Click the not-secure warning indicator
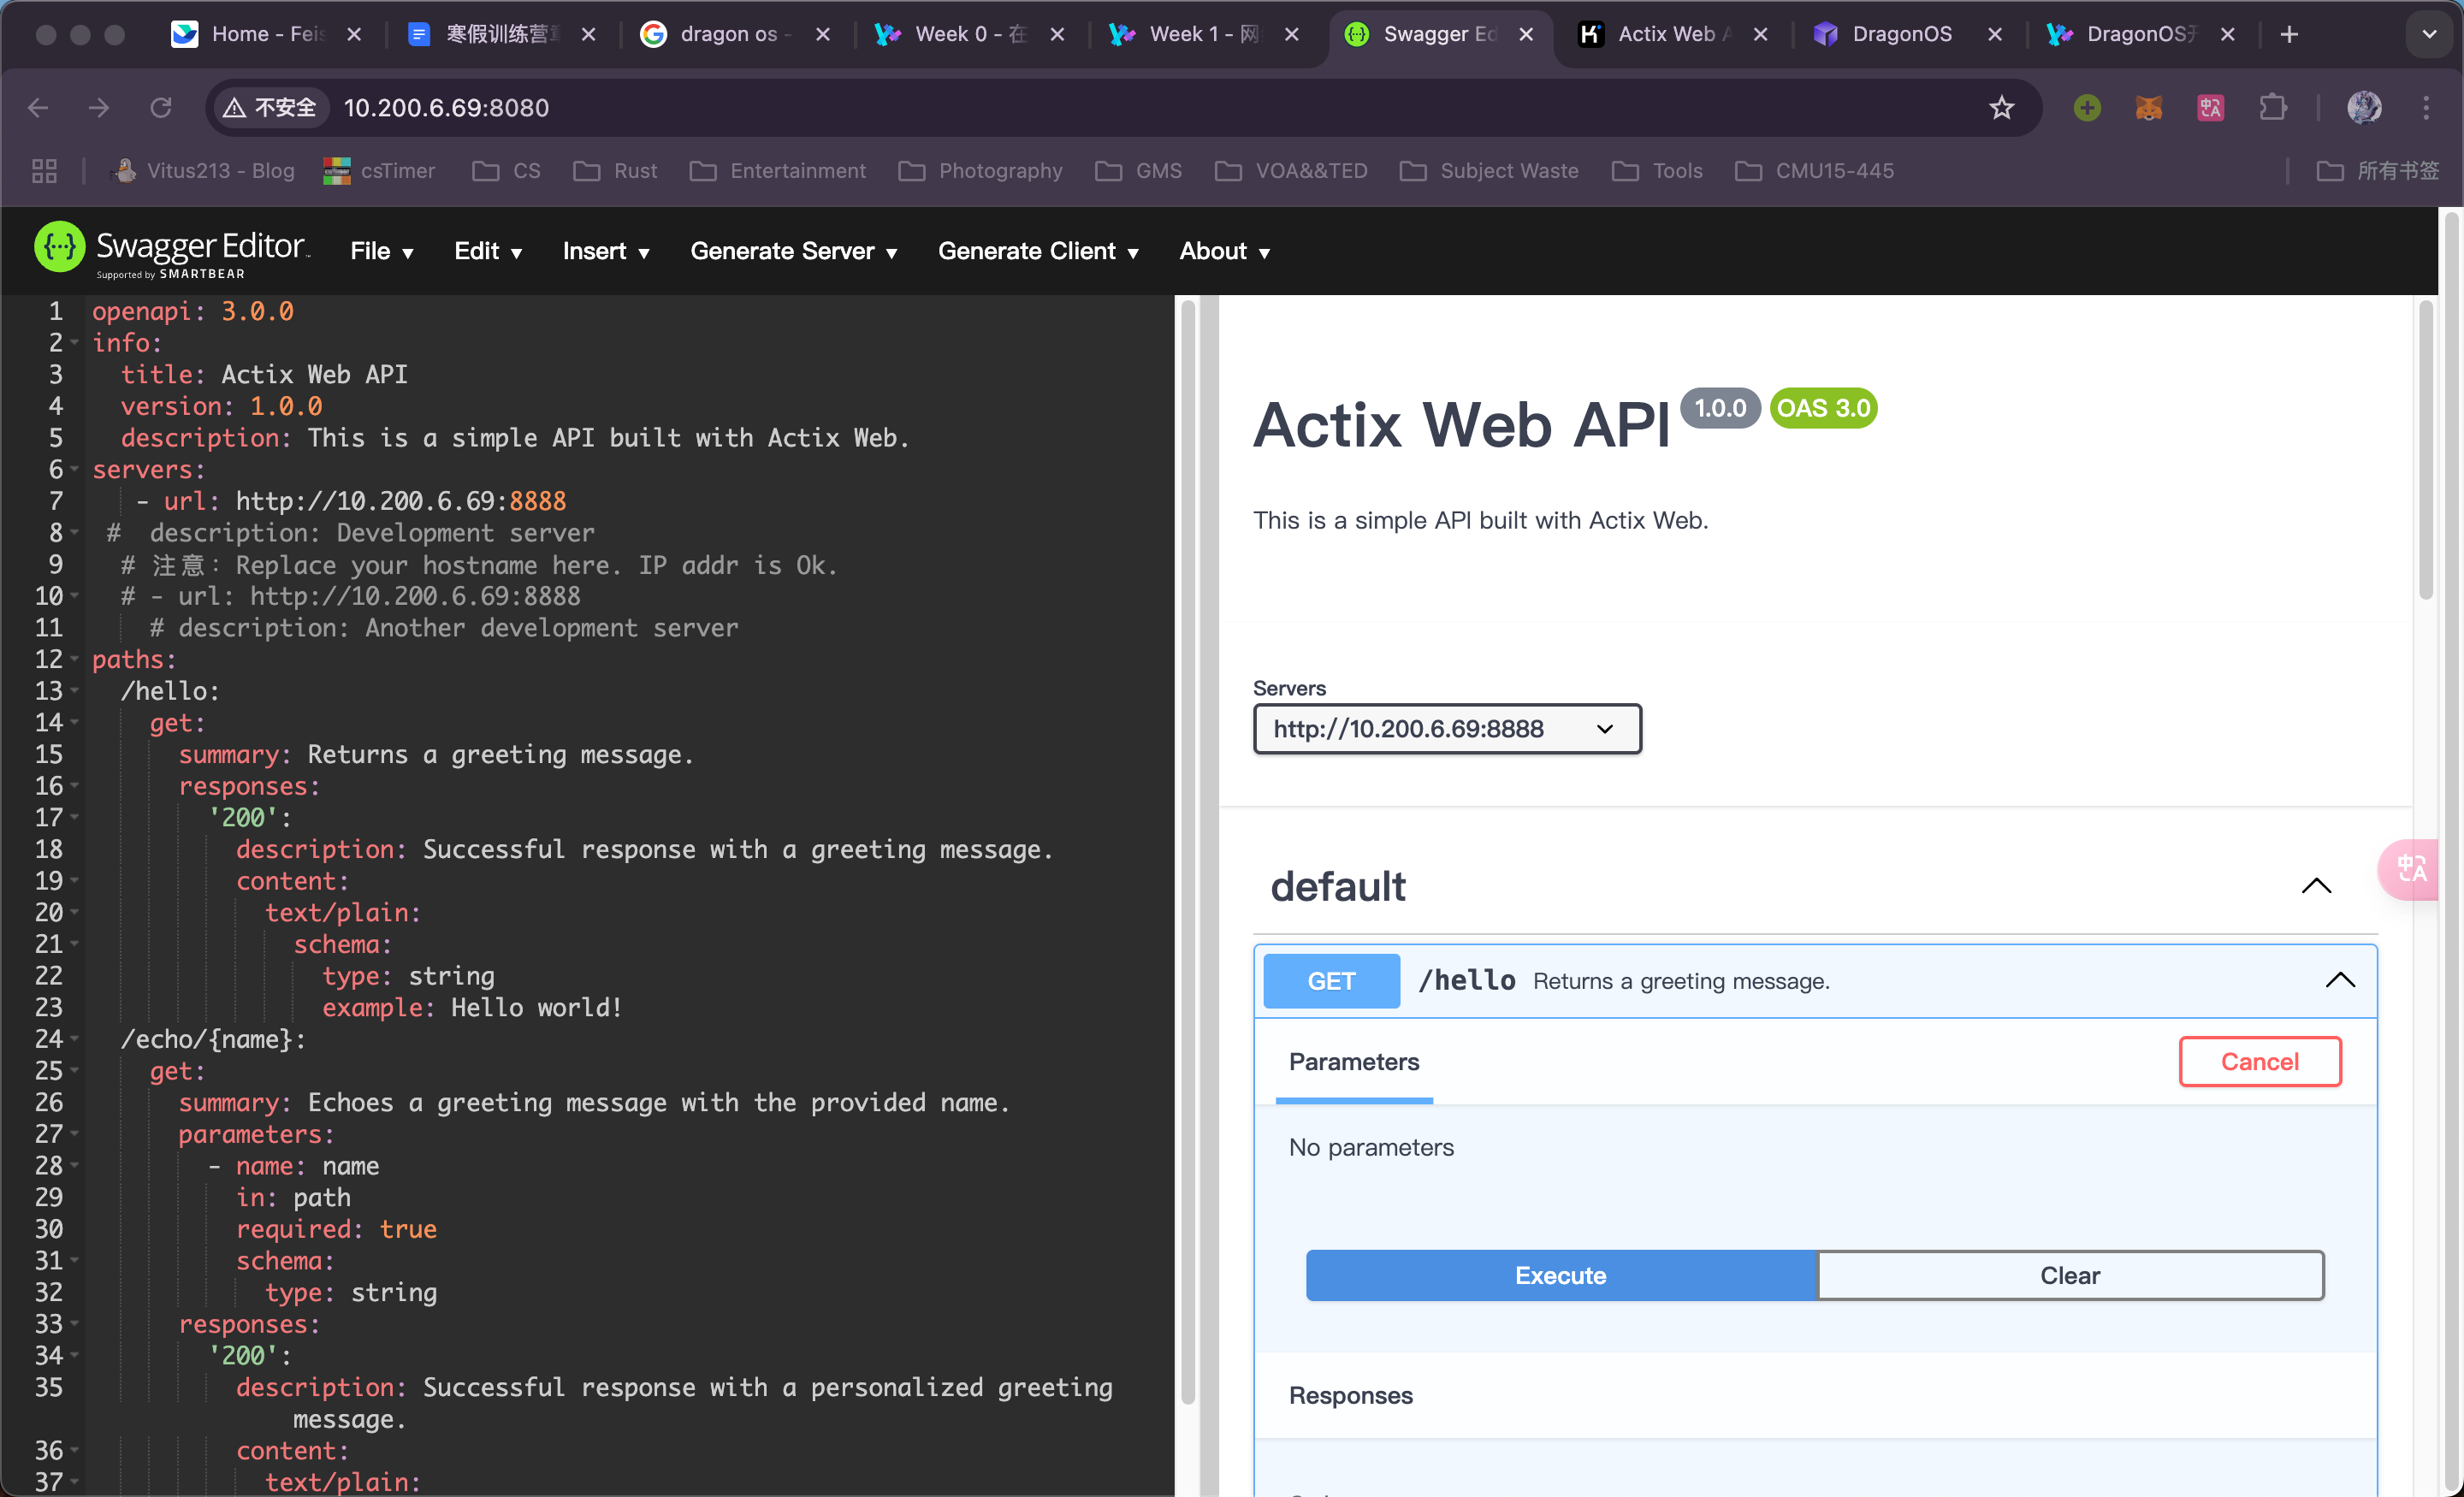 270,107
